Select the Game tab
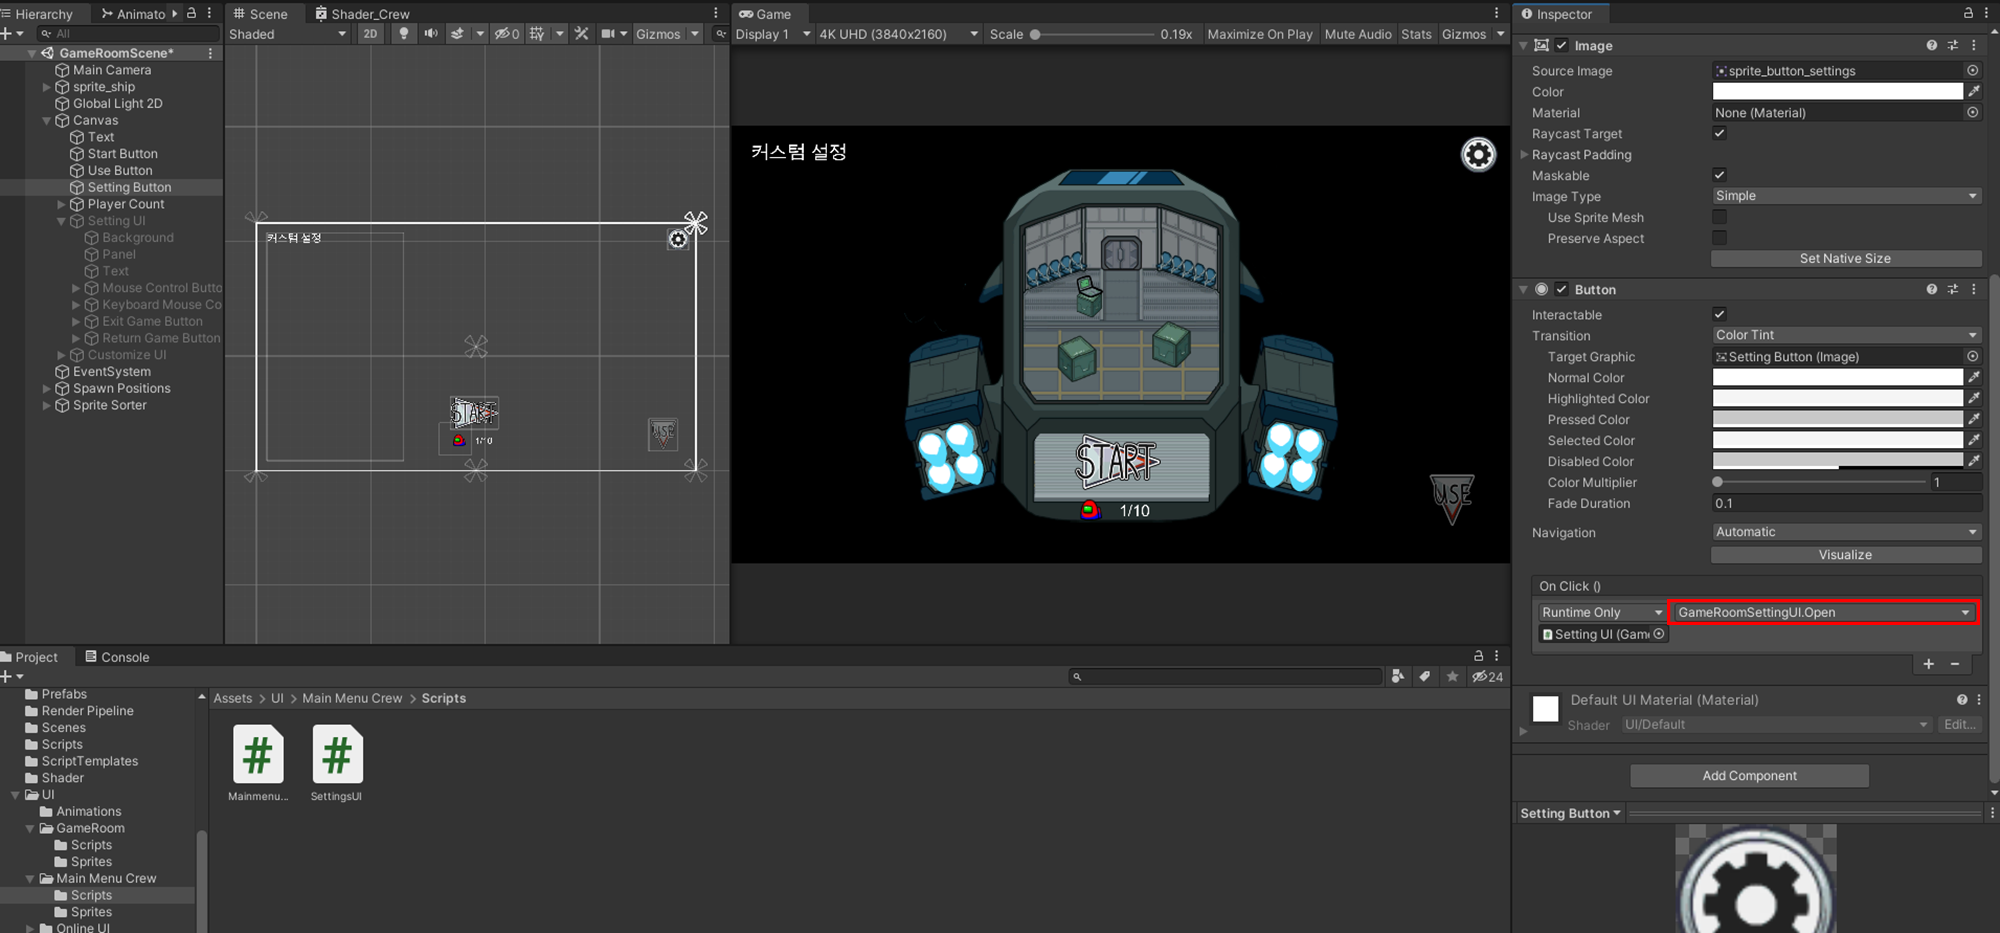 pyautogui.click(x=765, y=14)
